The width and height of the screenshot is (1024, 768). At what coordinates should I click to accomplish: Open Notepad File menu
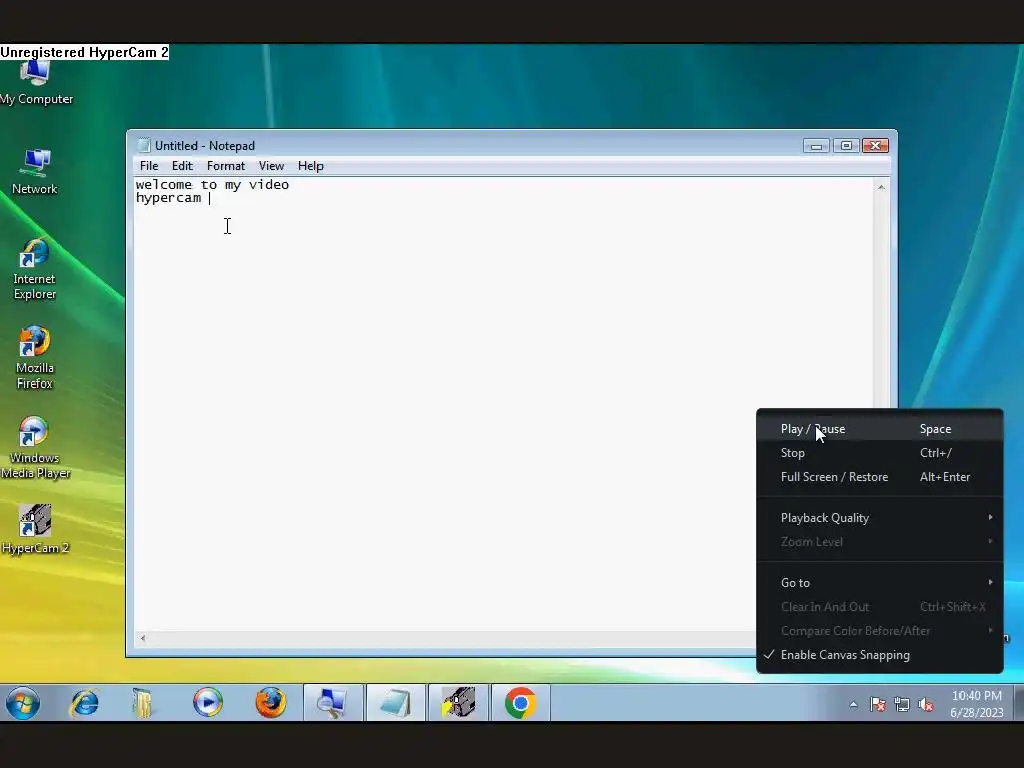click(149, 166)
